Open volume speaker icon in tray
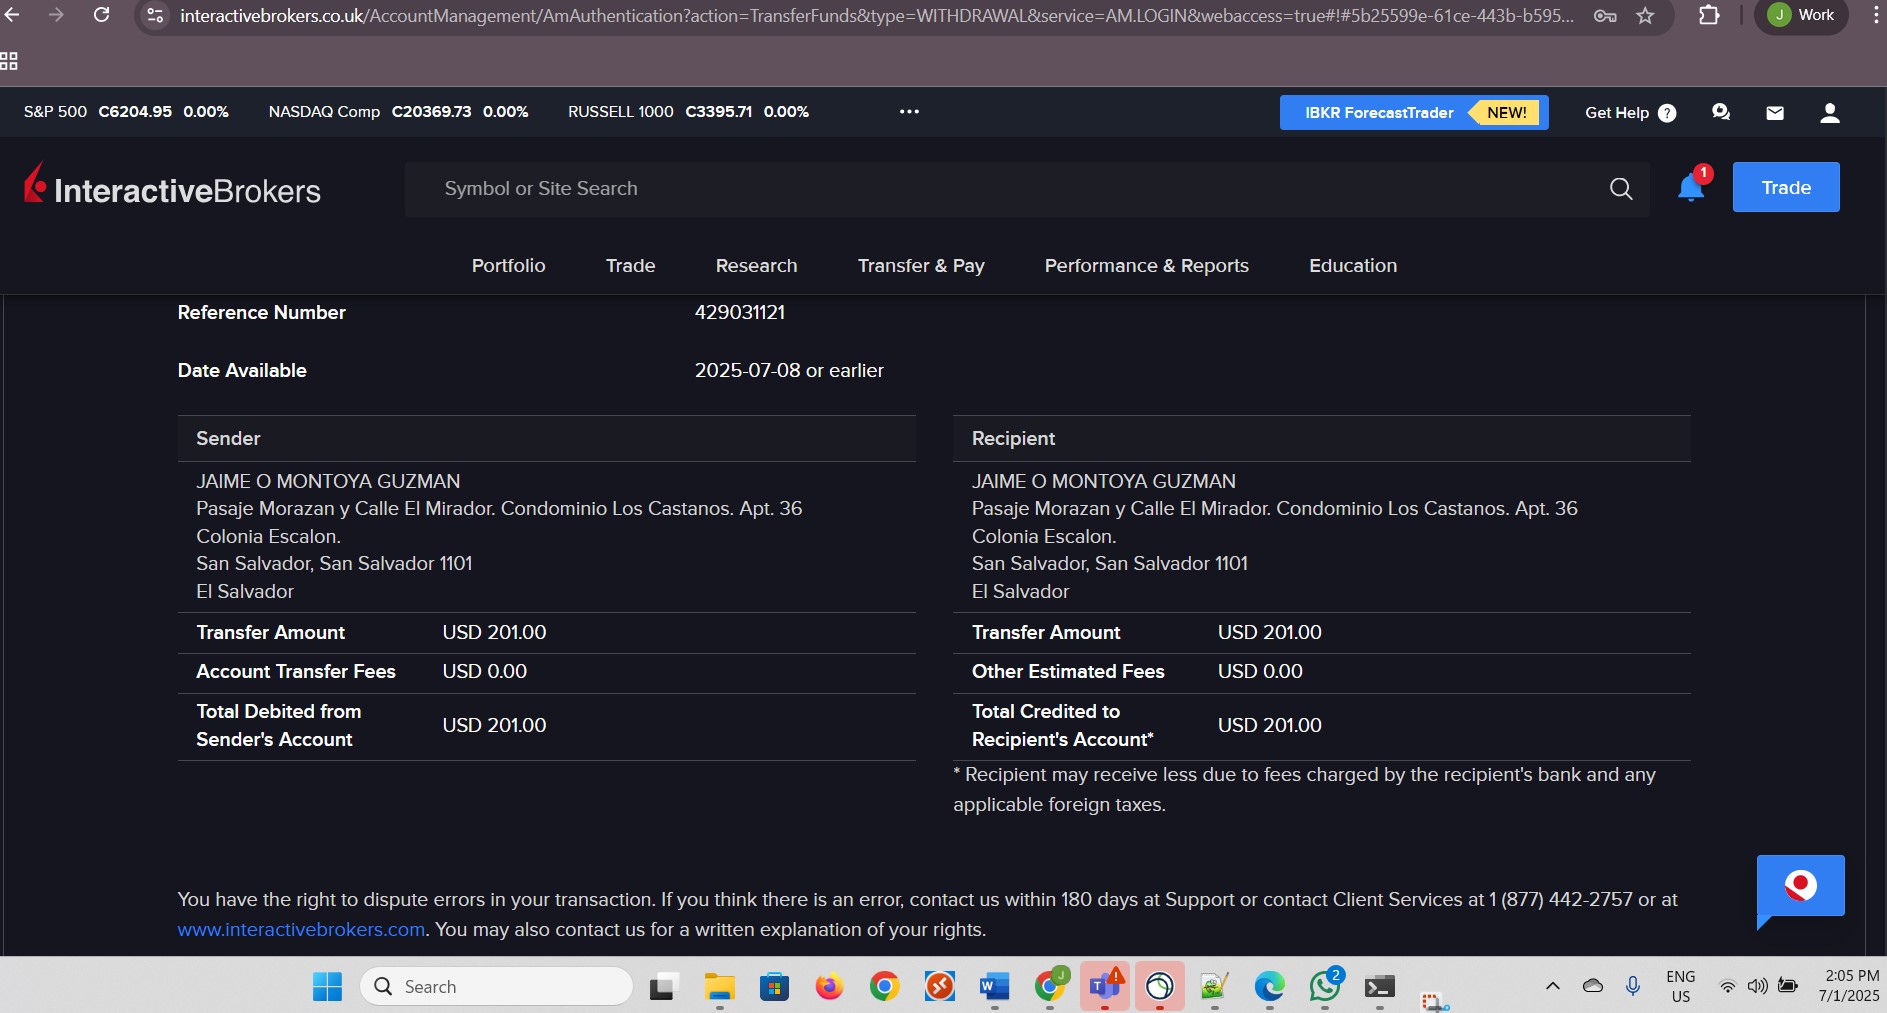1887x1013 pixels. (1757, 986)
